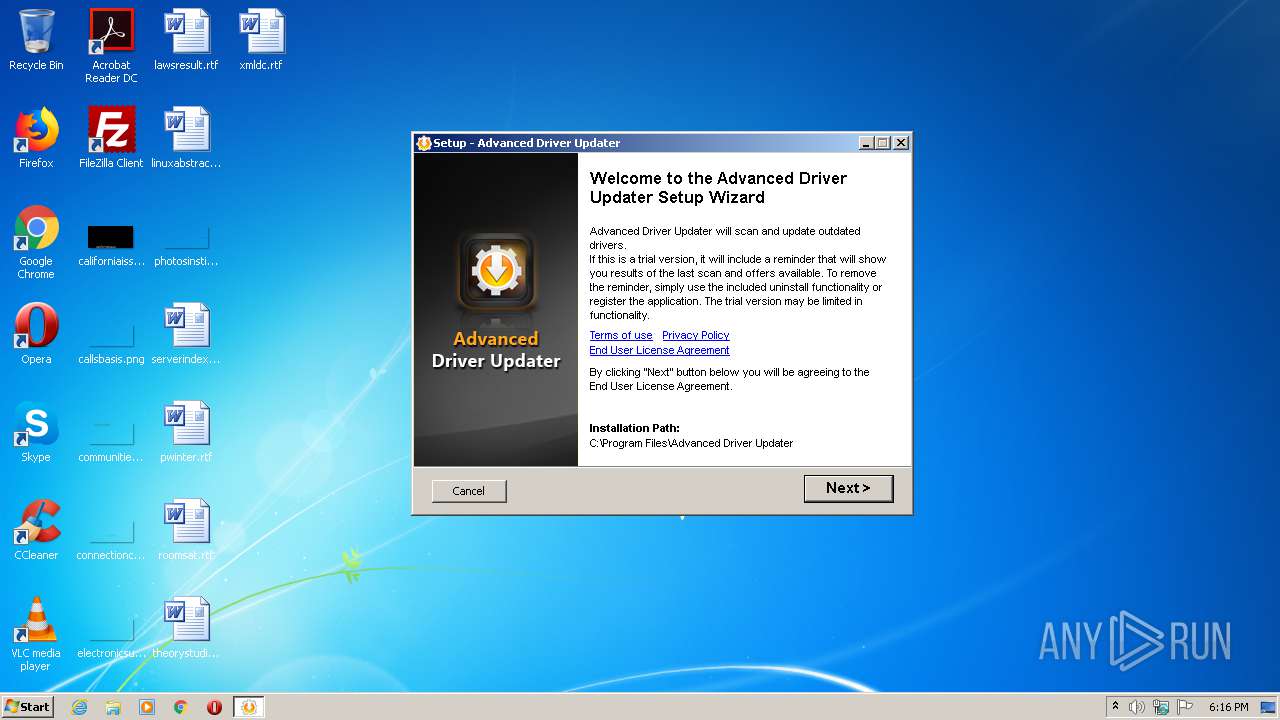Launch Opera from the taskbar
Image resolution: width=1280 pixels, height=720 pixels.
[x=214, y=707]
